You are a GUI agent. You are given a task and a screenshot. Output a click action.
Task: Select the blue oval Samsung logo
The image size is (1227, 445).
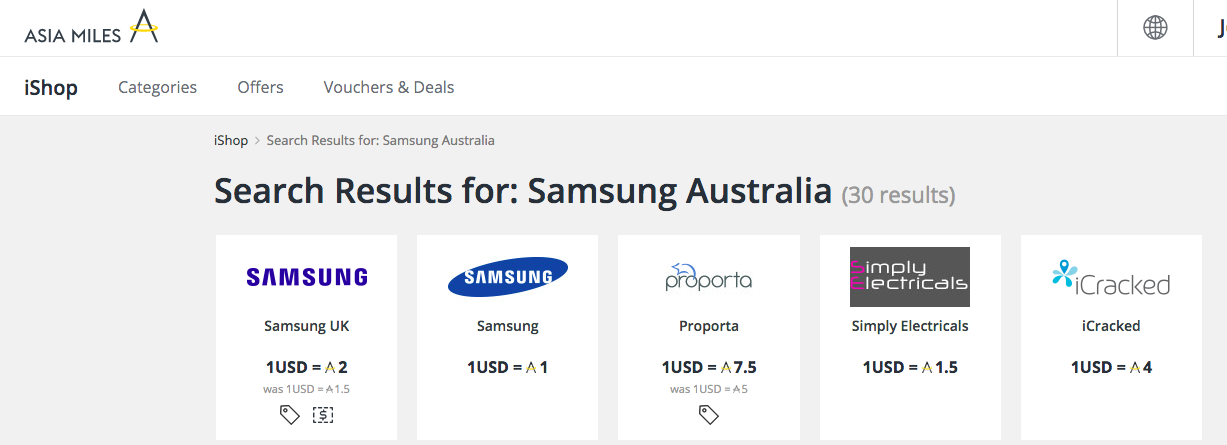click(508, 277)
